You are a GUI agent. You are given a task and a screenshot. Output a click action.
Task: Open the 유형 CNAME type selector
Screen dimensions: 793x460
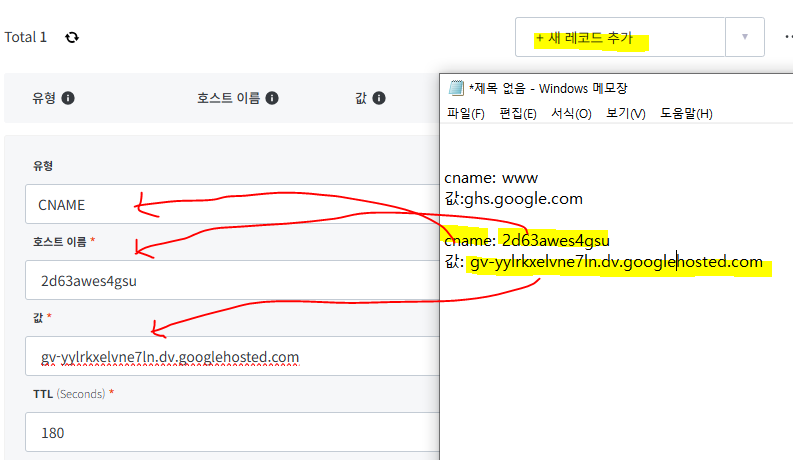(233, 204)
